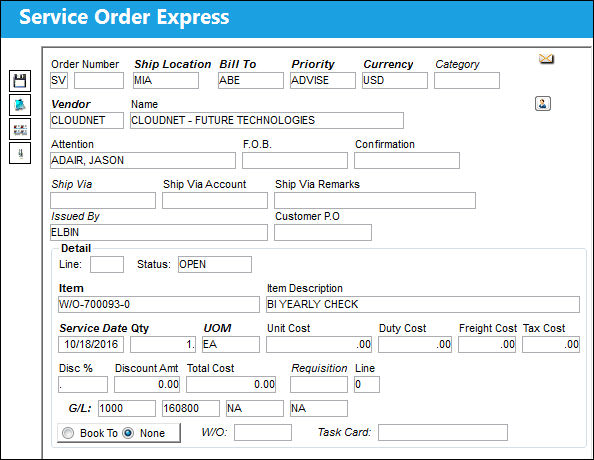Open the vendor contact person icon
Image resolution: width=594 pixels, height=460 pixels.
542,103
